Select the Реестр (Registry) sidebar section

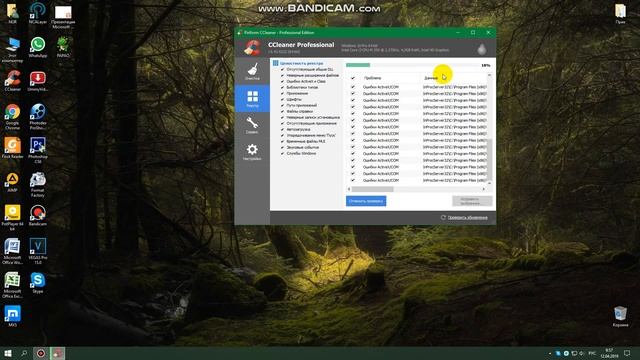(252, 98)
